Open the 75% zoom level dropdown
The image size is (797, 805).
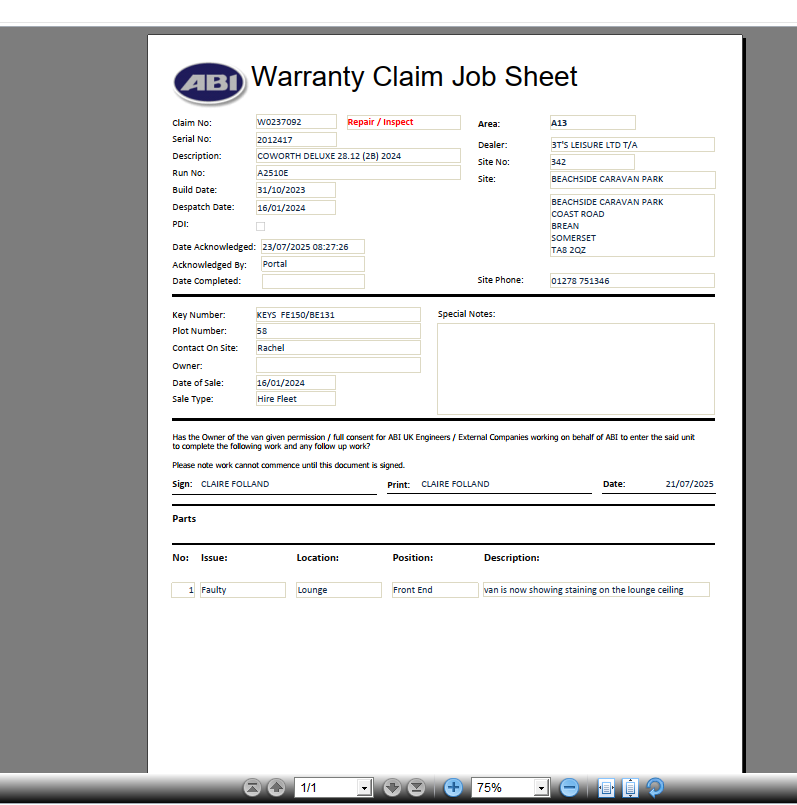(x=541, y=788)
